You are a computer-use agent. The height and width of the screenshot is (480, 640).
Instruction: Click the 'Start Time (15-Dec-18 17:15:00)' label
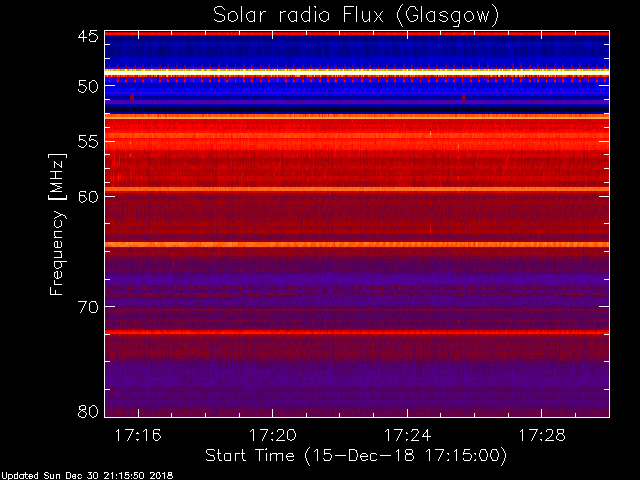[x=356, y=455]
